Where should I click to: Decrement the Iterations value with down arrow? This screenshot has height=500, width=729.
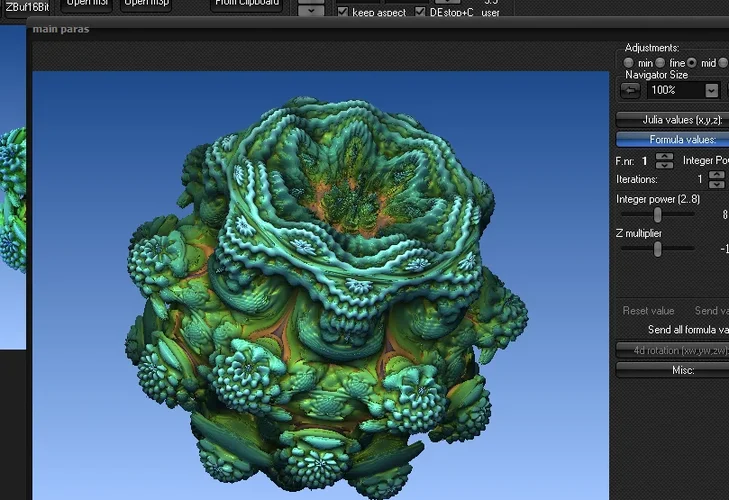[x=717, y=185]
